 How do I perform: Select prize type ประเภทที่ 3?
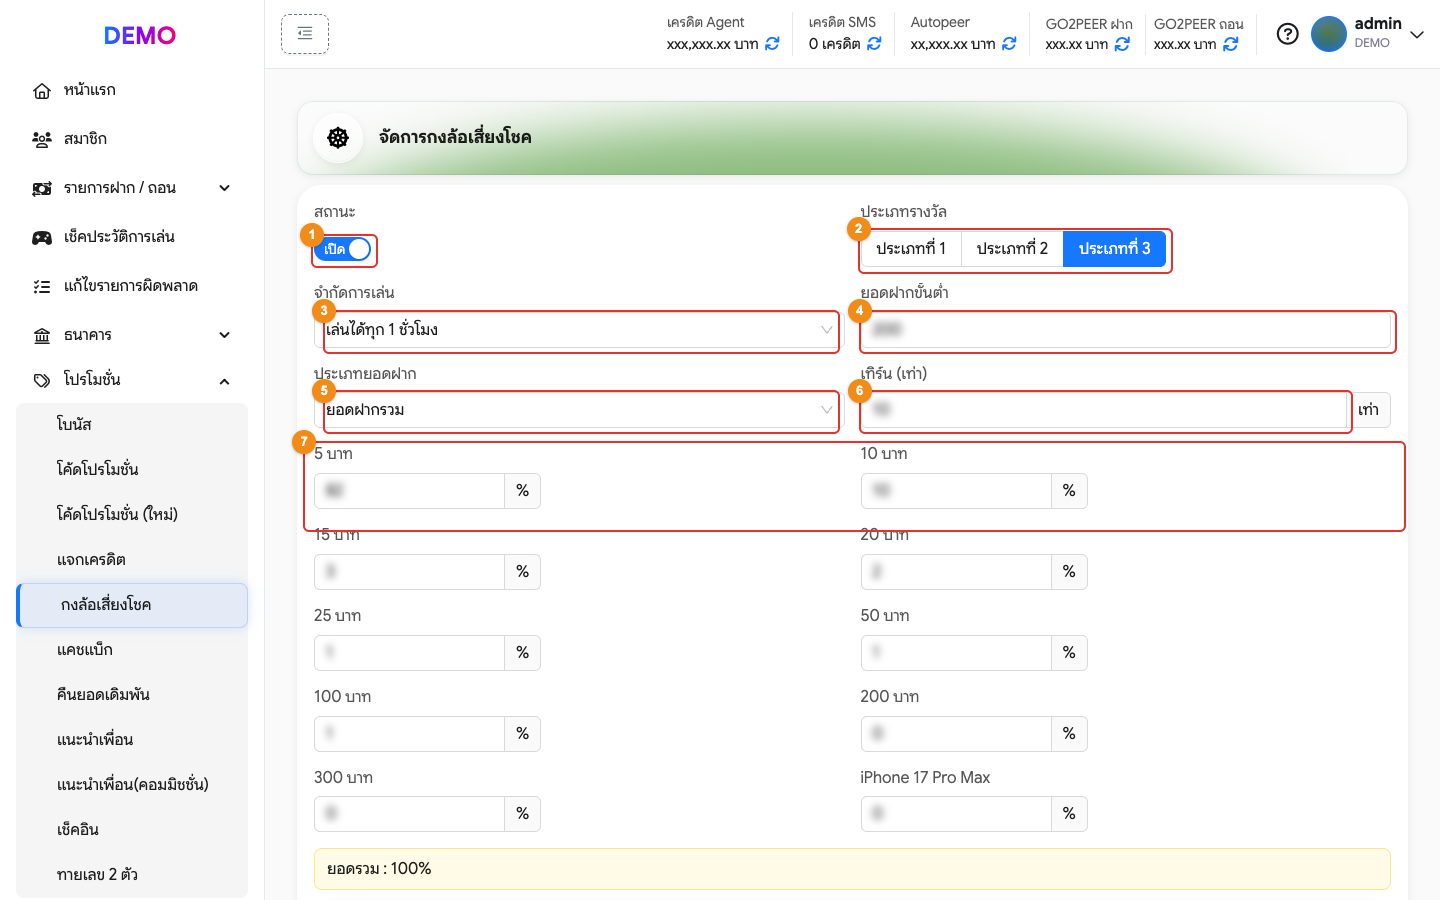(1114, 249)
